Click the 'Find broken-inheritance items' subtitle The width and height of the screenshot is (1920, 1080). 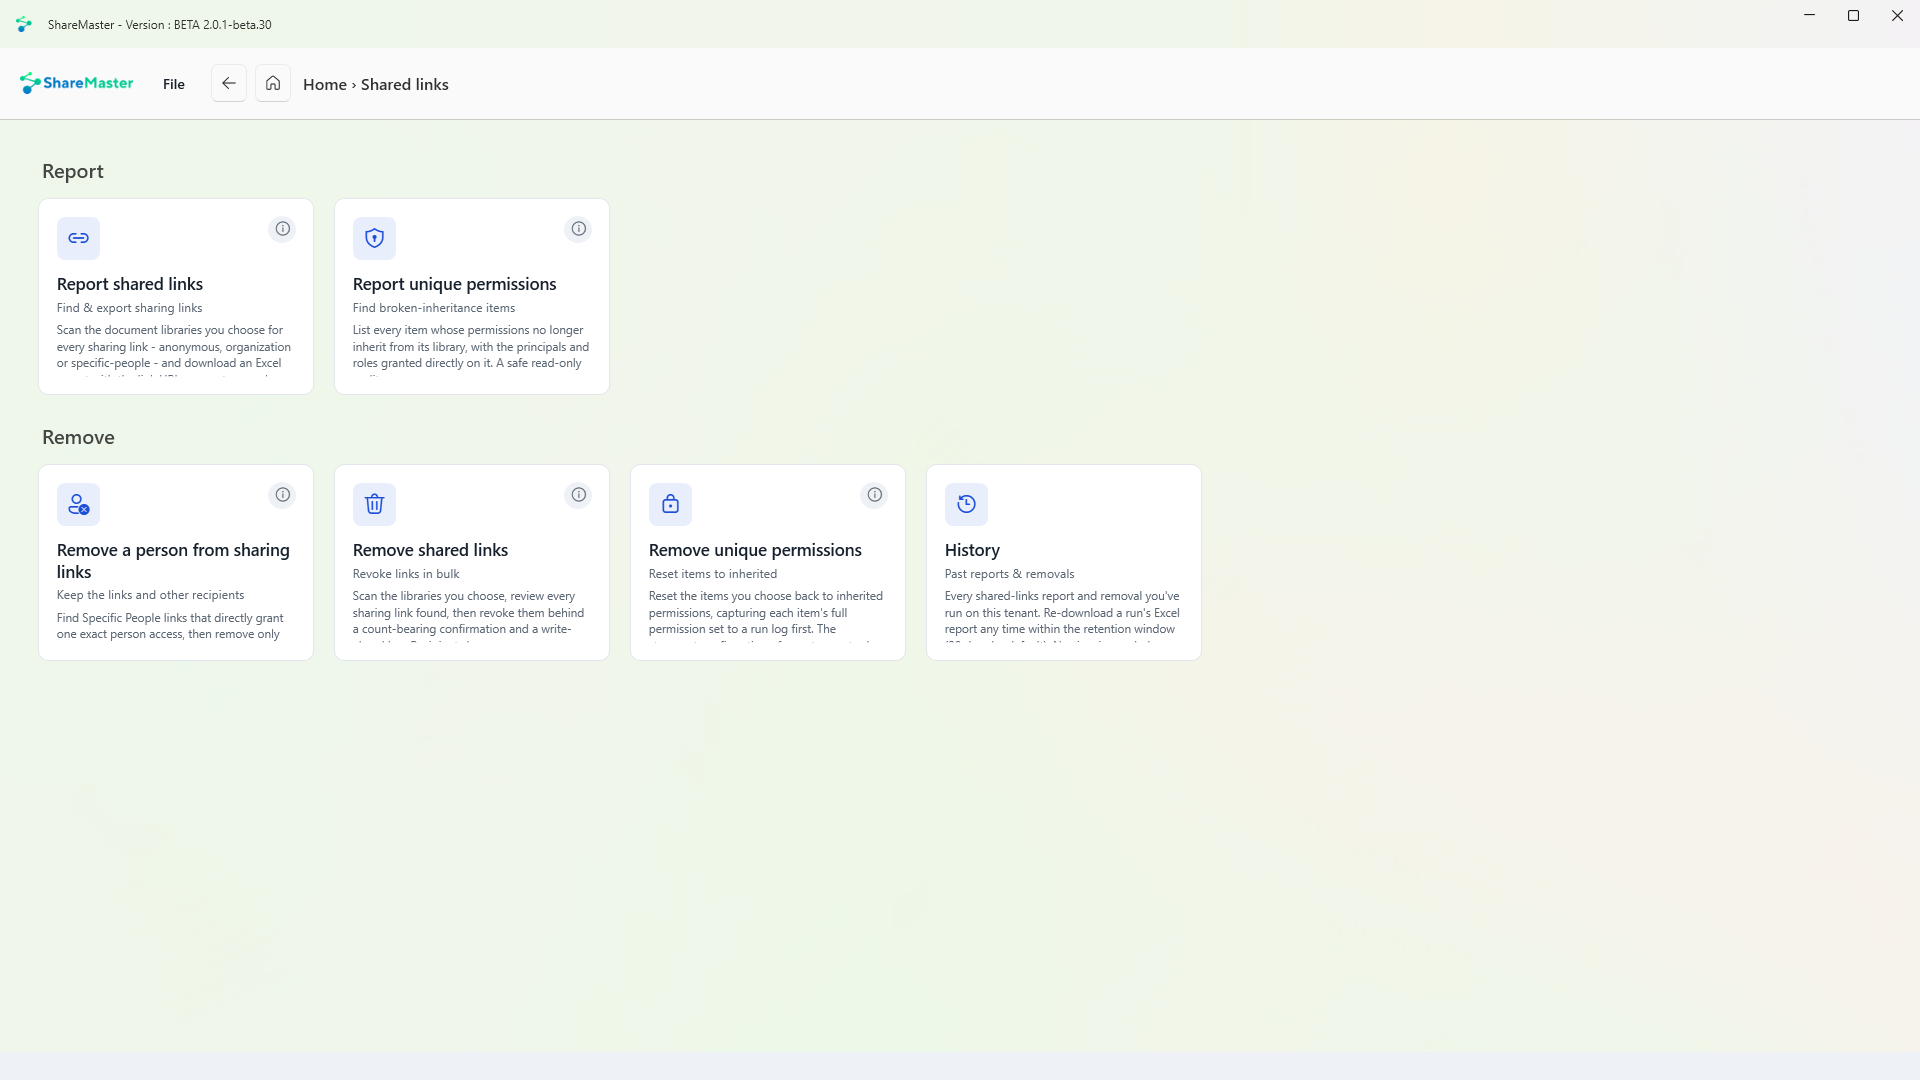click(x=434, y=308)
